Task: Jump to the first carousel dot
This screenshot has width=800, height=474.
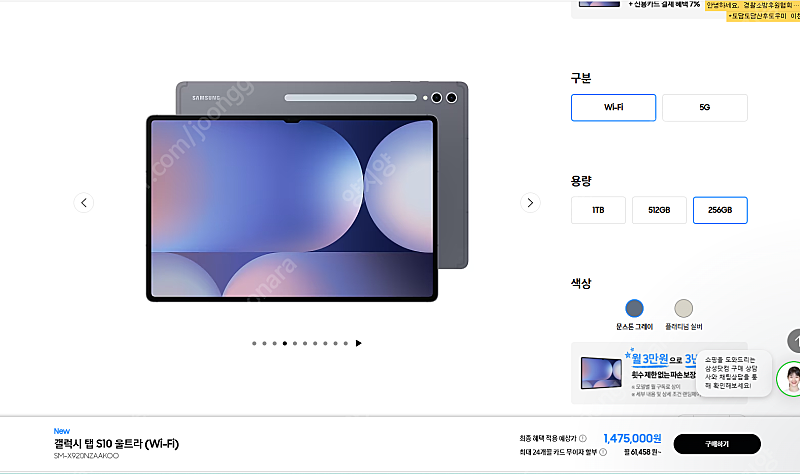Action: [x=254, y=343]
